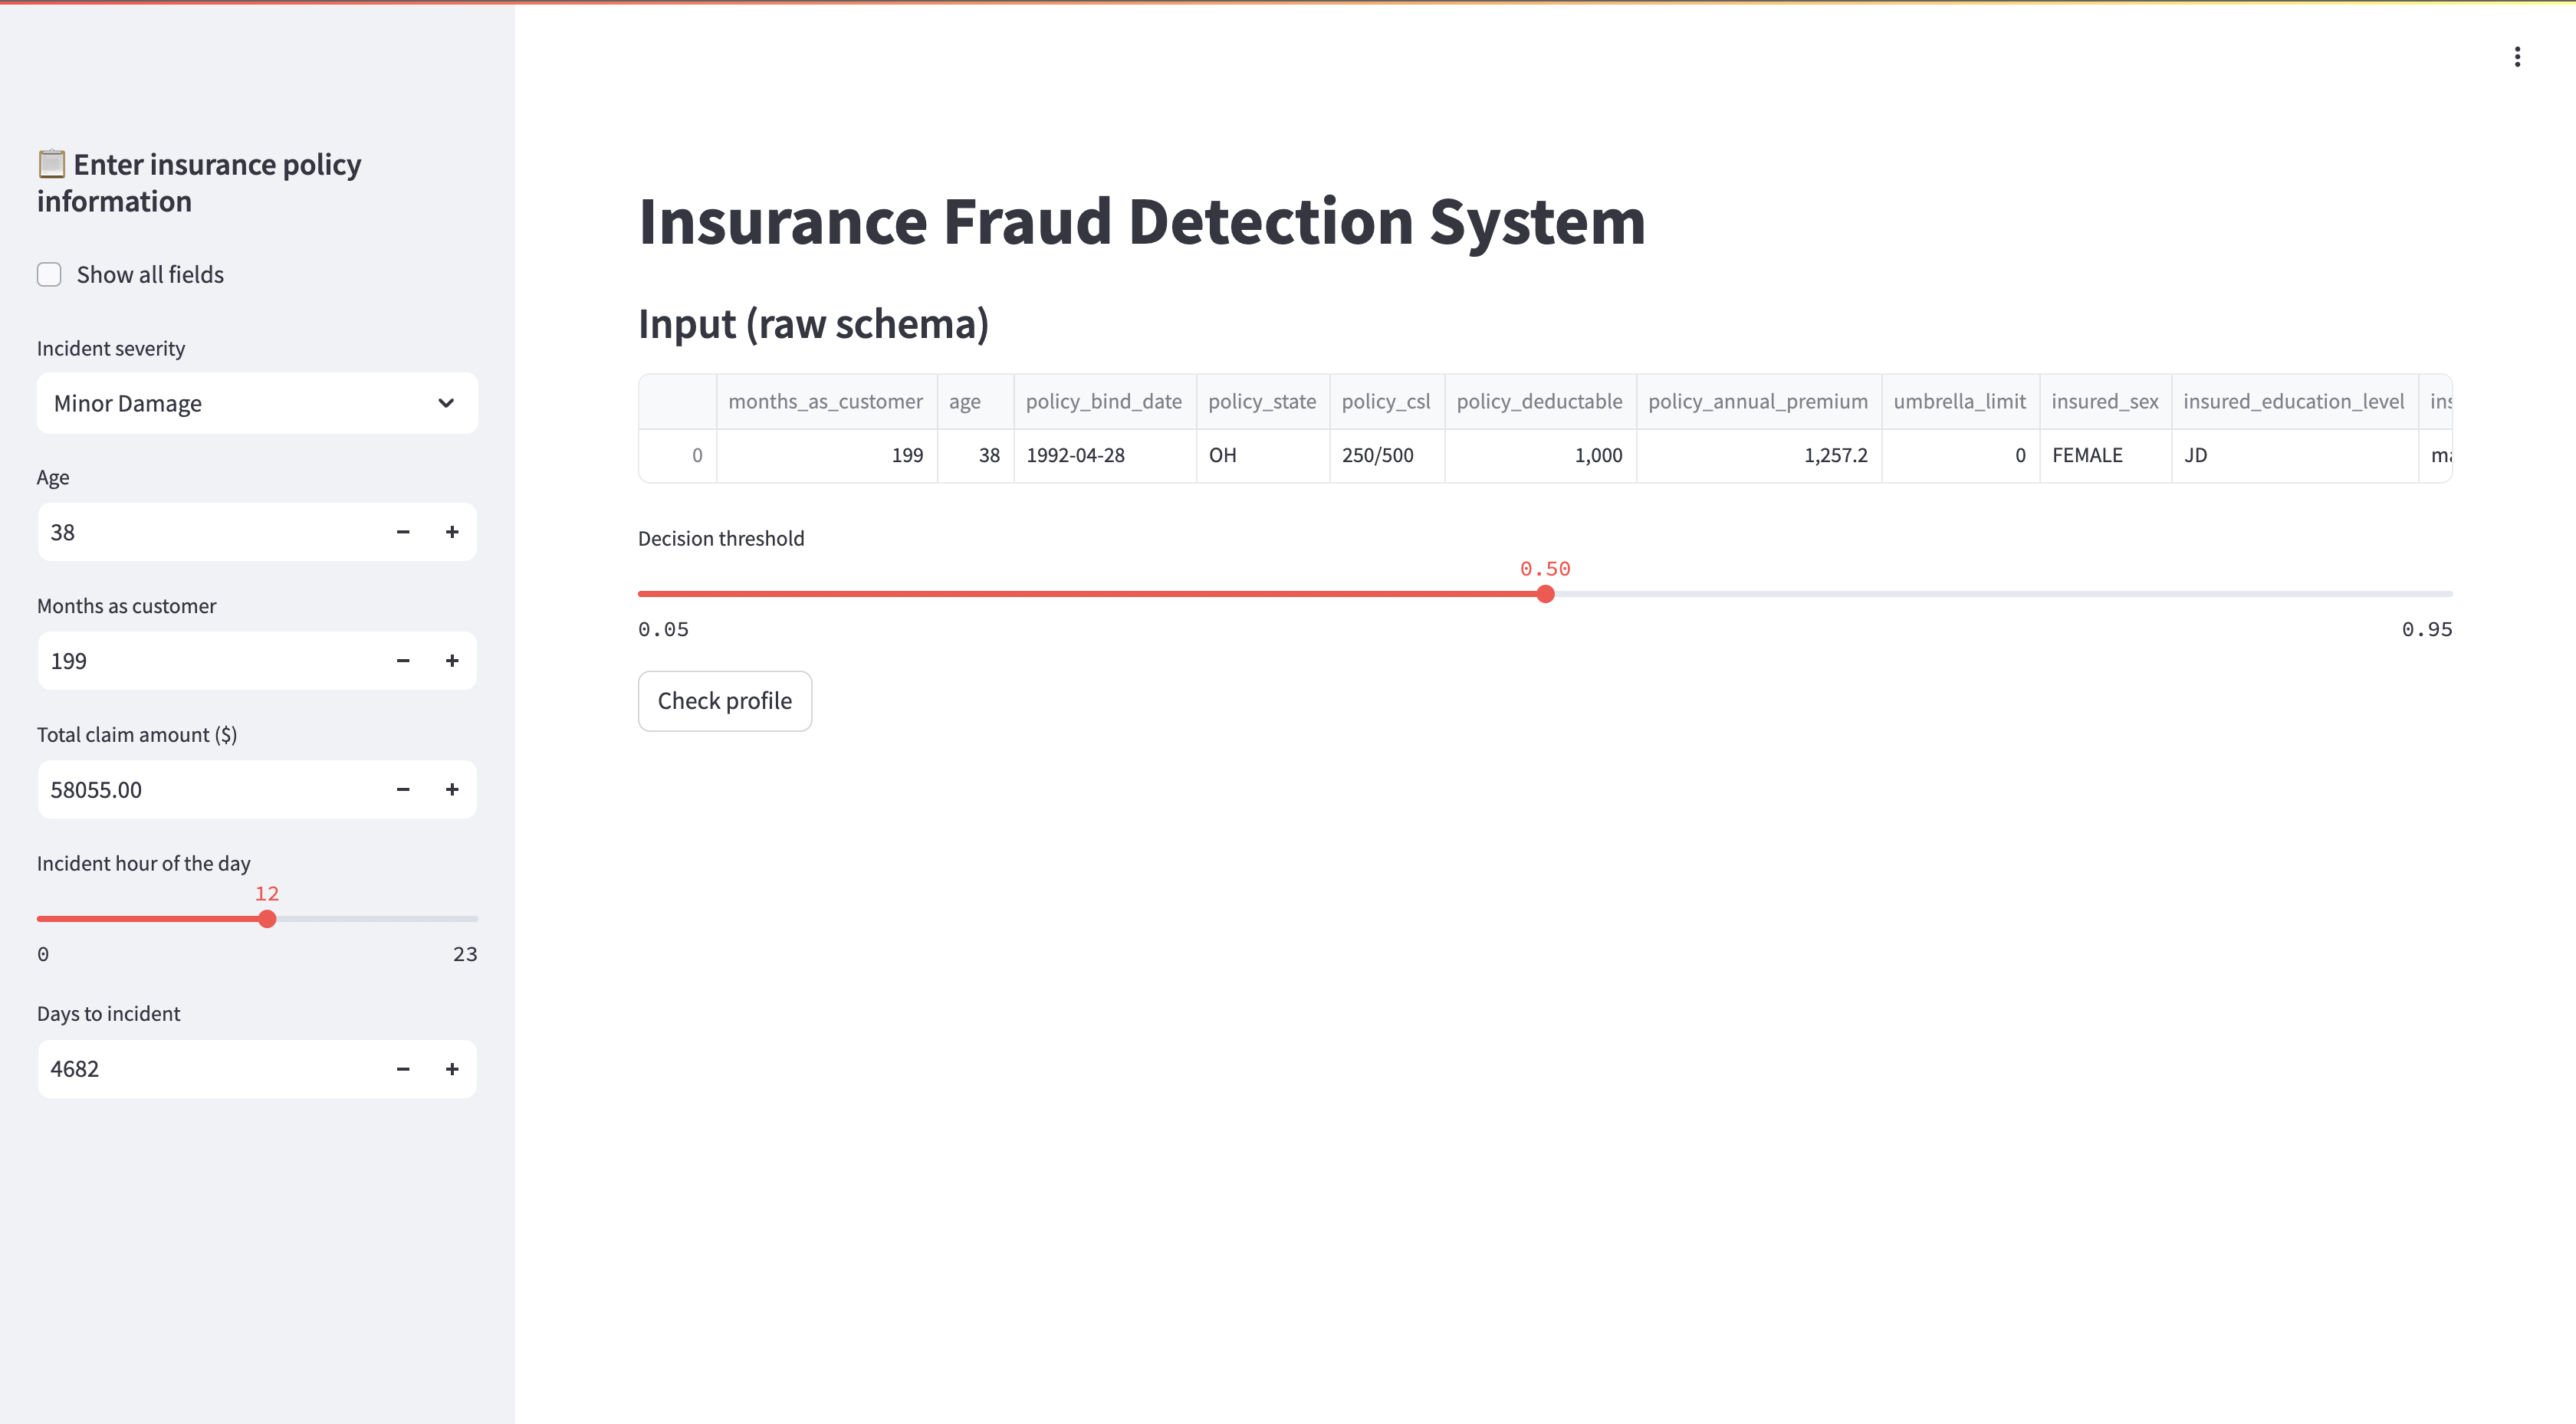Decrement Total claim amount value
Image resolution: width=2576 pixels, height=1424 pixels.
point(403,789)
